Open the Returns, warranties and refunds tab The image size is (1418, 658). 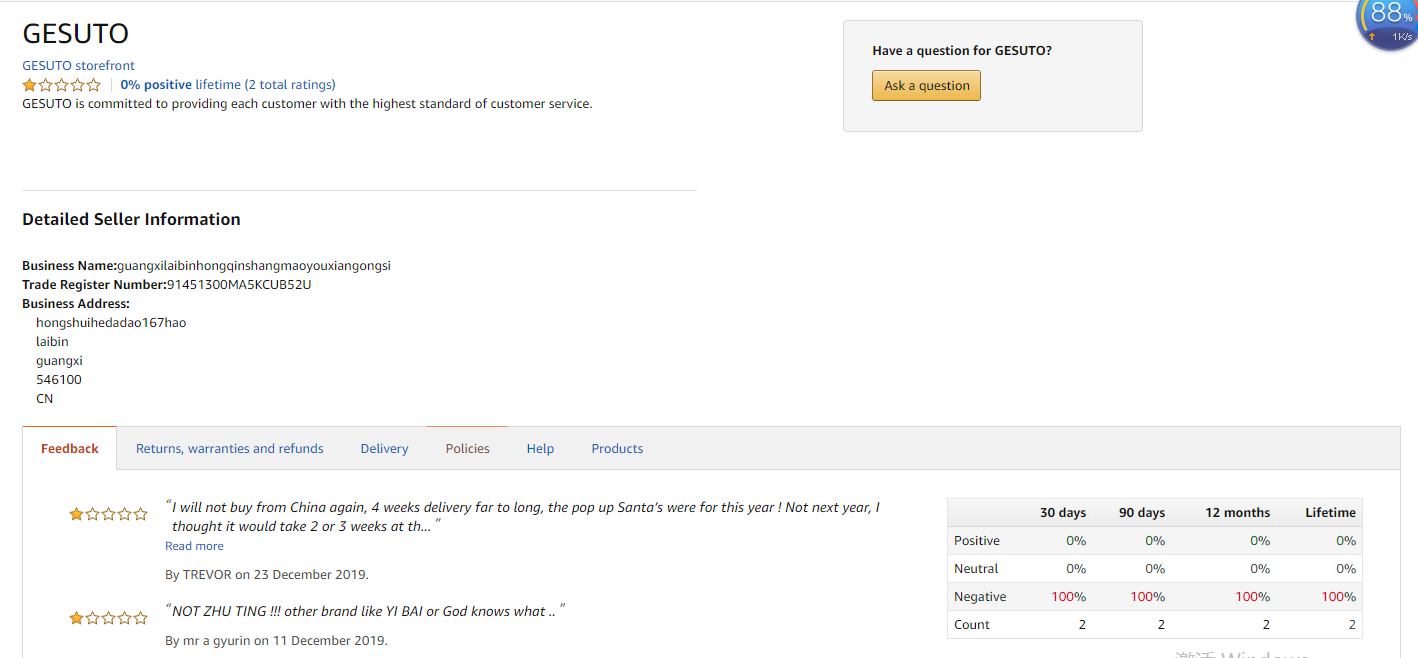pos(230,449)
